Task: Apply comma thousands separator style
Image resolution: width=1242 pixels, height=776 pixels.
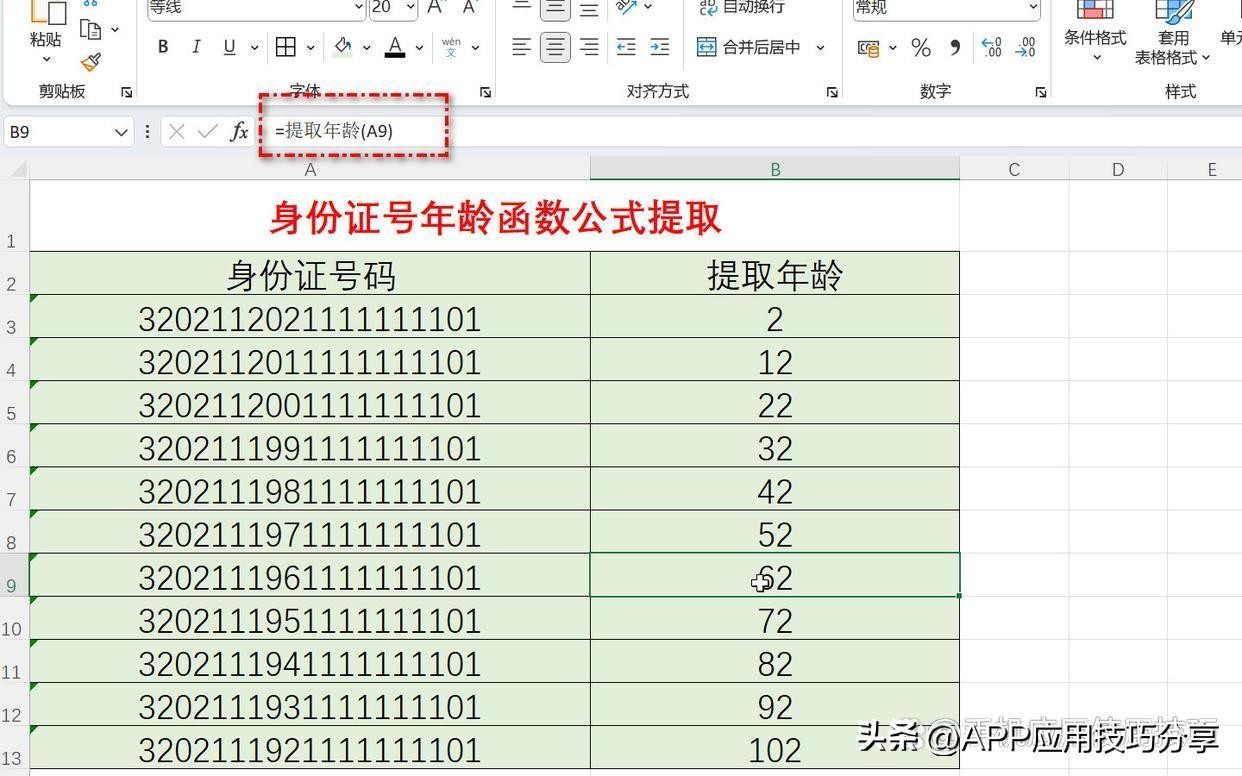Action: [955, 48]
